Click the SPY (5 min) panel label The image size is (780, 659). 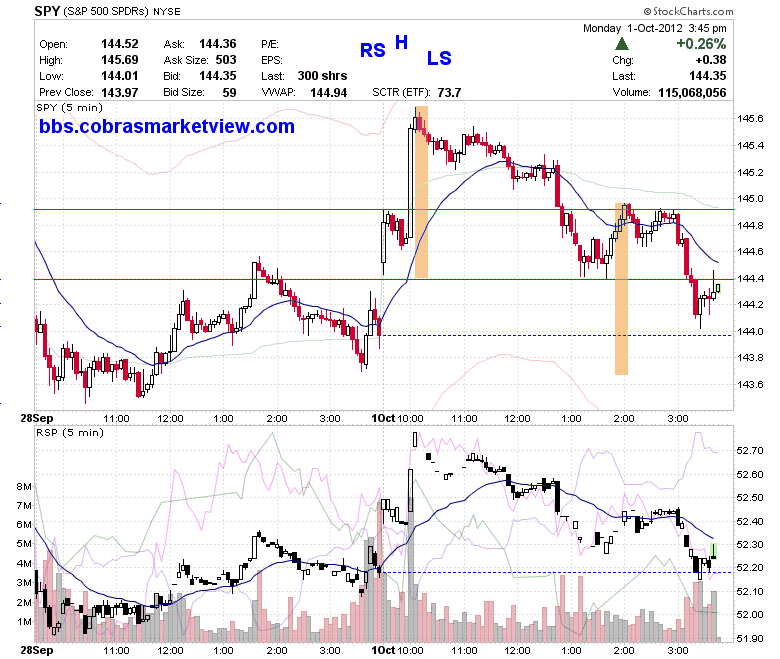pos(70,107)
